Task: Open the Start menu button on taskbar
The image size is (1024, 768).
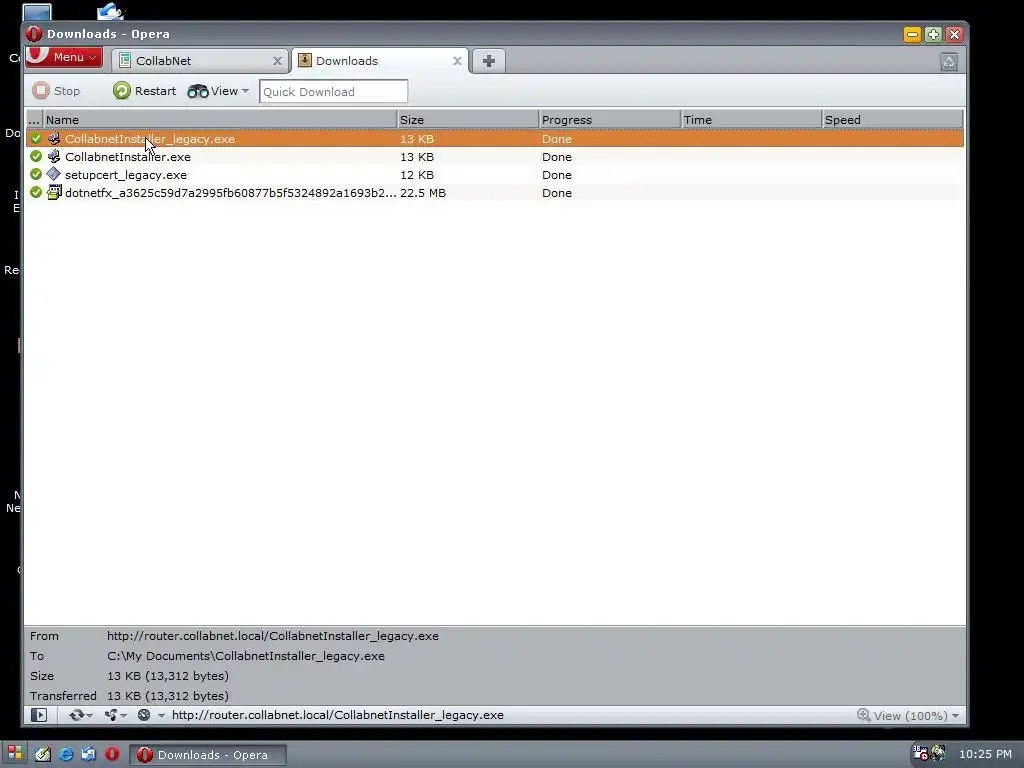Action: [x=15, y=752]
